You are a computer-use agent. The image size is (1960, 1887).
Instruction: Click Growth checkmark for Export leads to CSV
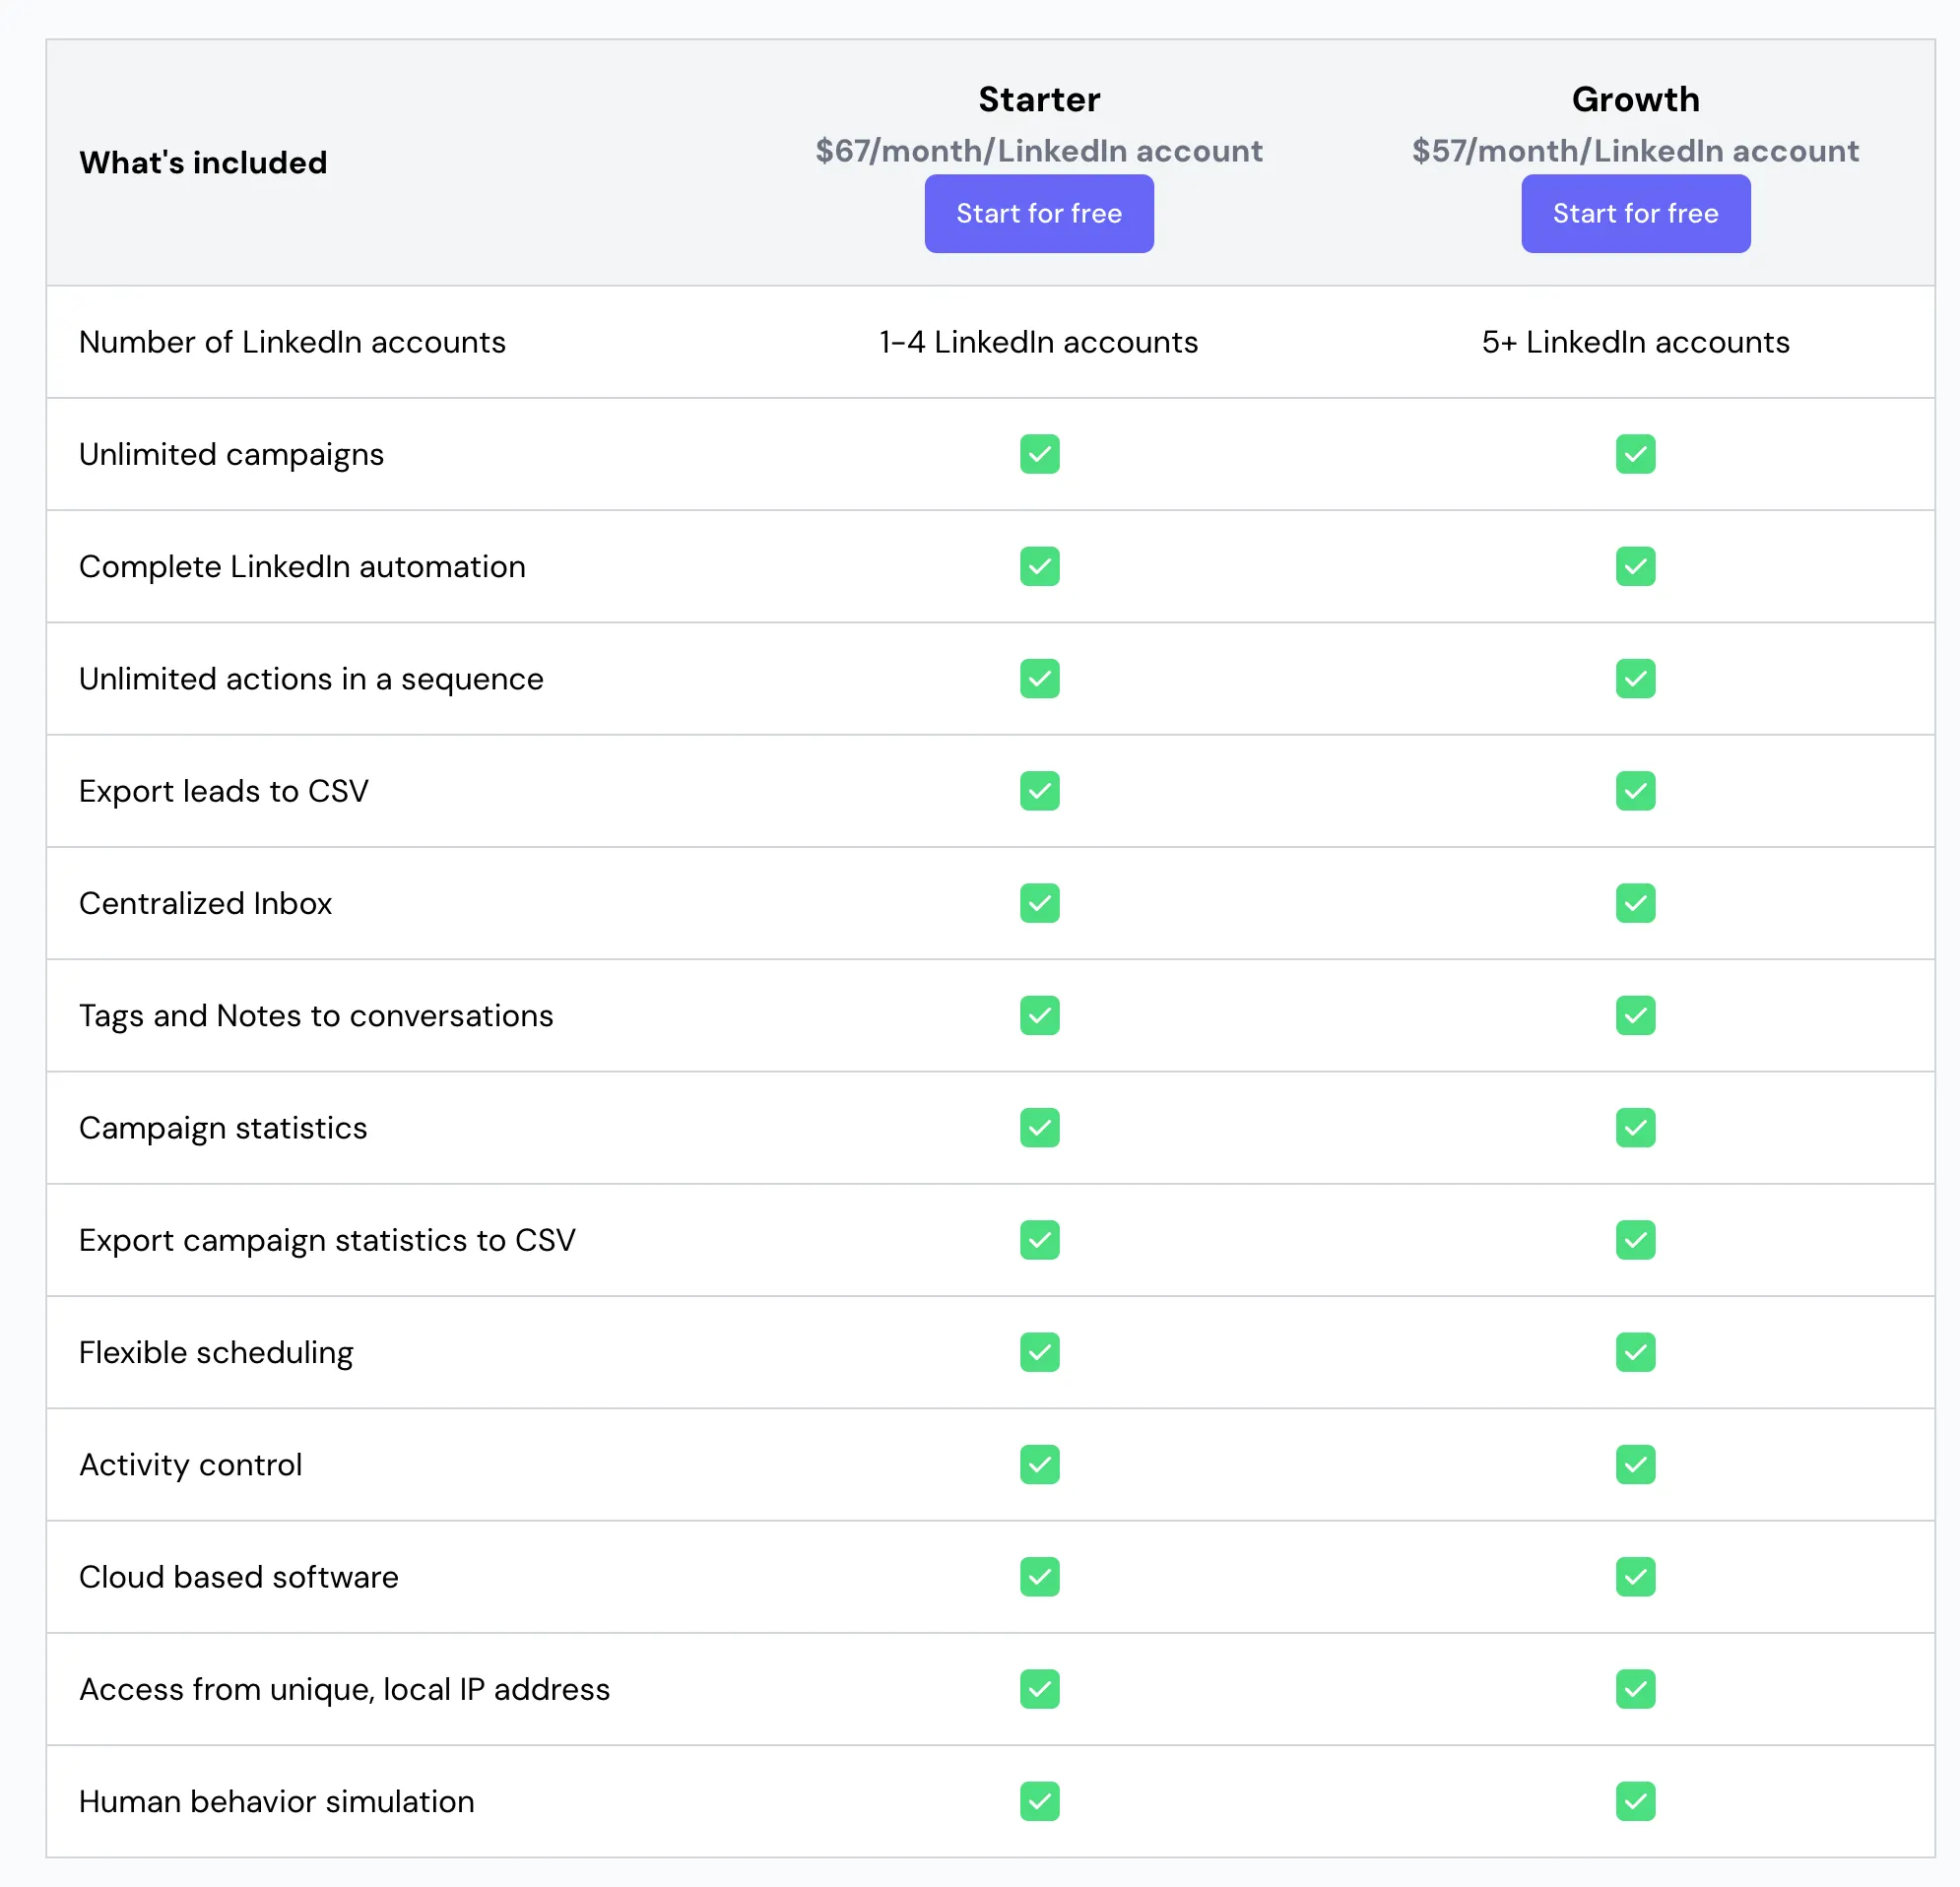click(1635, 791)
